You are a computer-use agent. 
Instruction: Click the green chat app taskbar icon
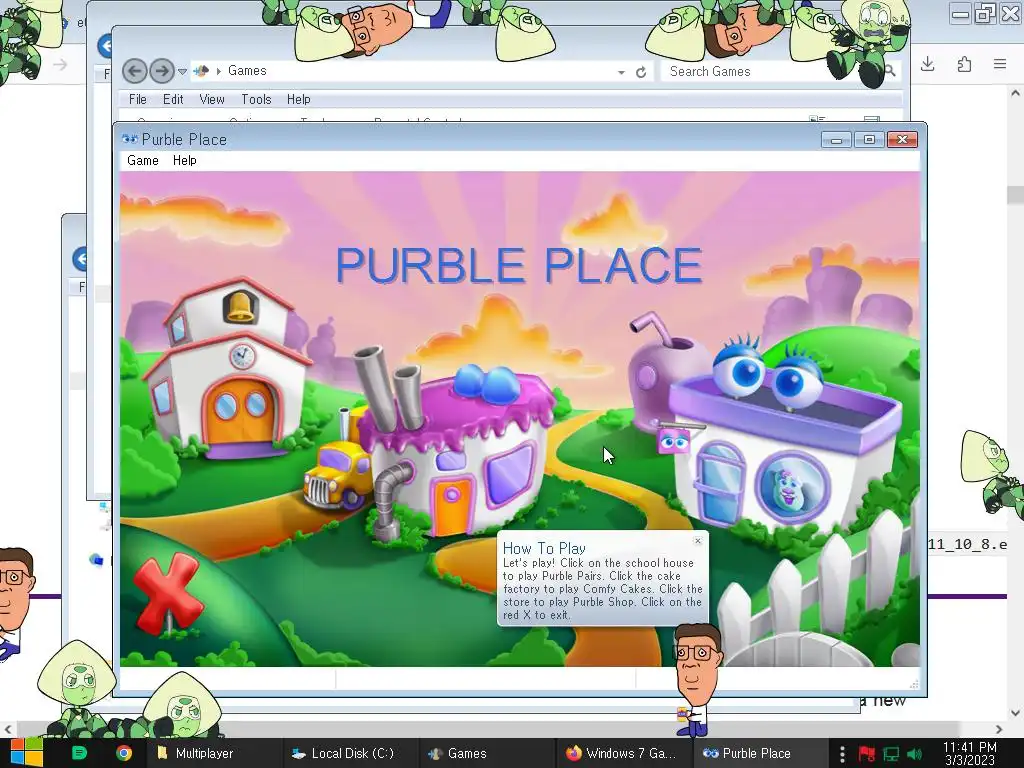point(80,753)
